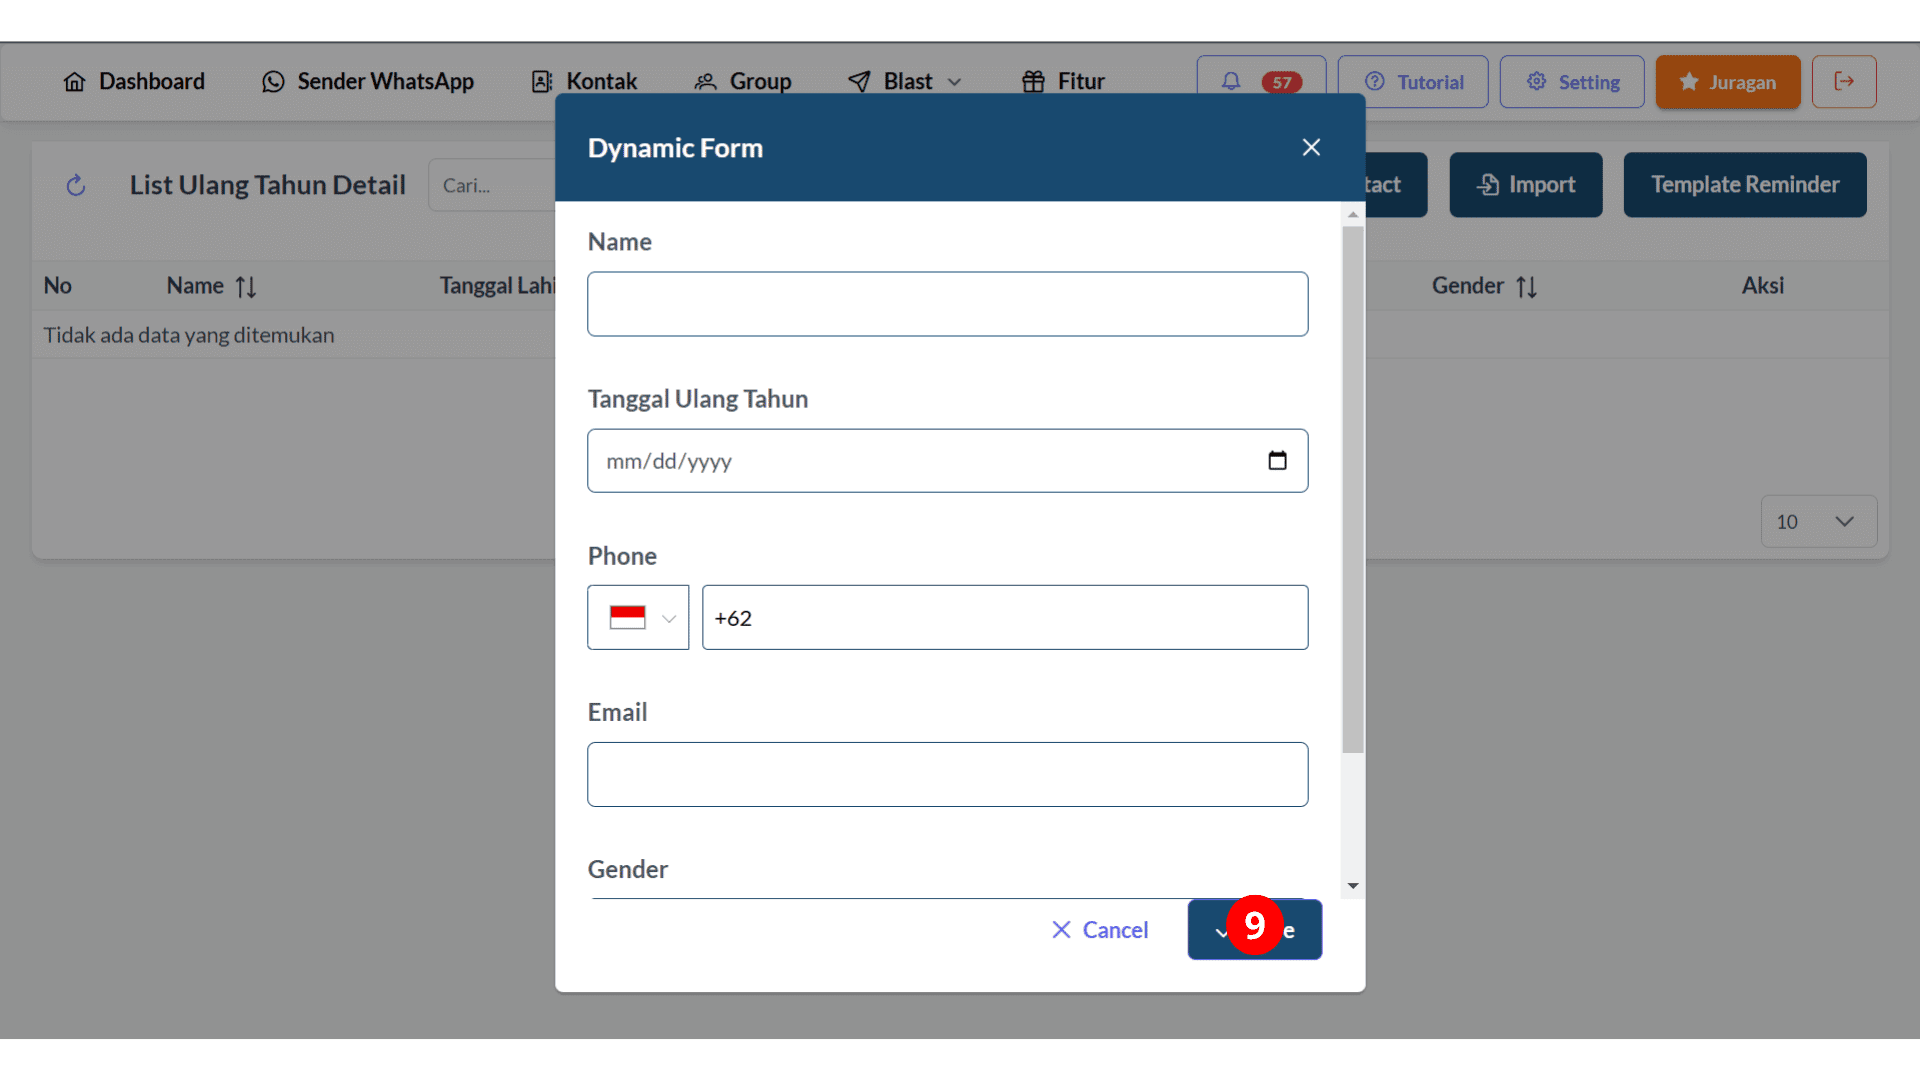Click the Import button
Screen dimensions: 1920x1080
[1526, 185]
